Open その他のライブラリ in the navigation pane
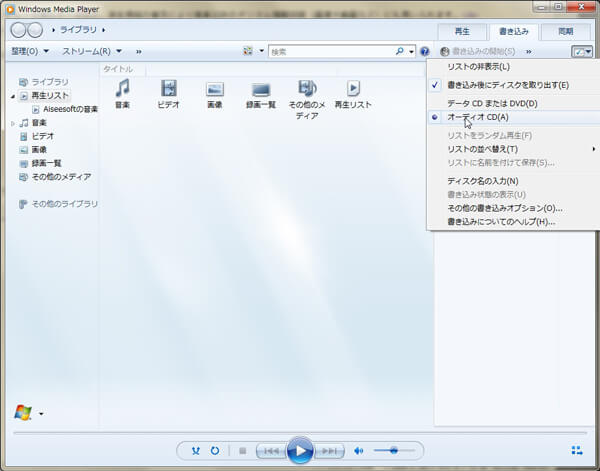The width and height of the screenshot is (600, 471). coord(64,204)
